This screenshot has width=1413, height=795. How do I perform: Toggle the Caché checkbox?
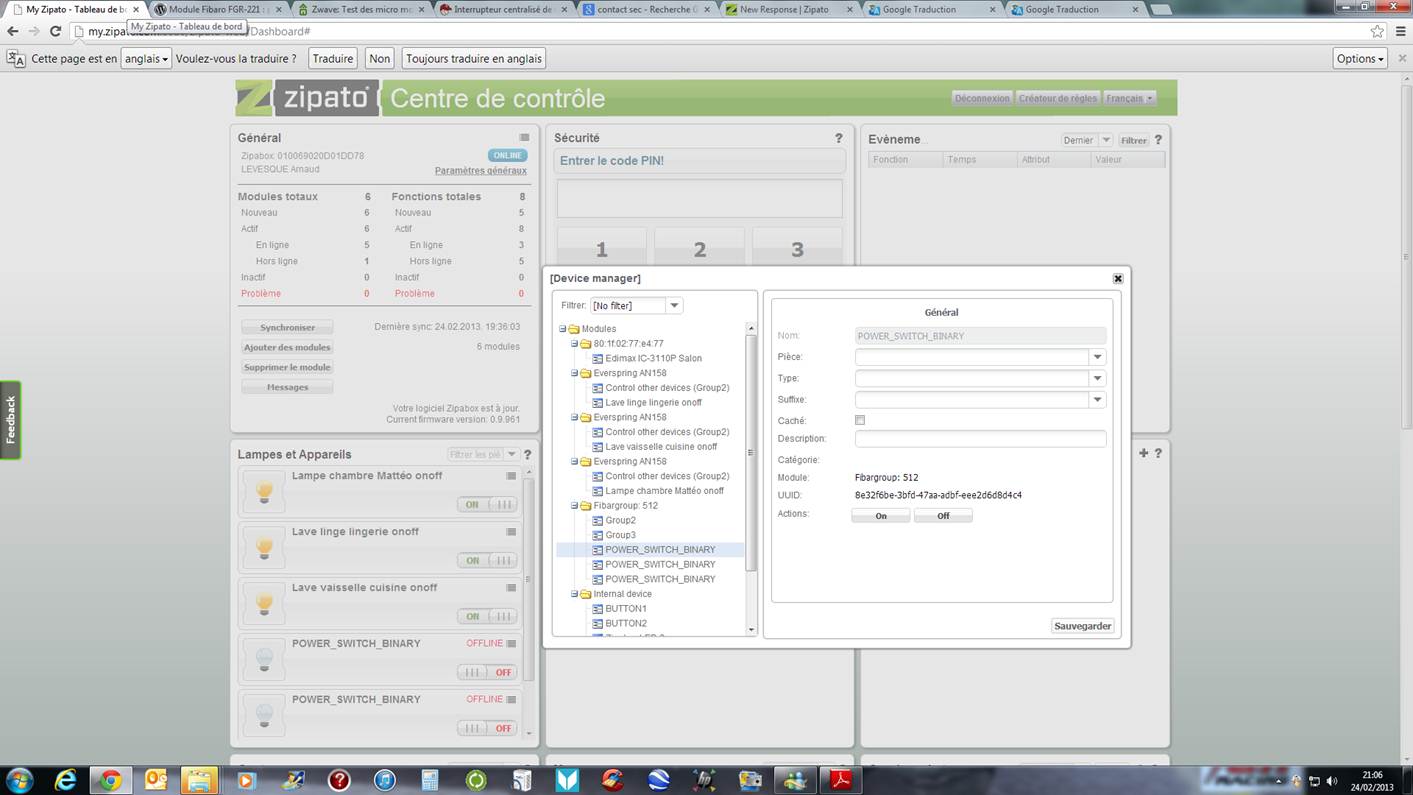tap(860, 420)
